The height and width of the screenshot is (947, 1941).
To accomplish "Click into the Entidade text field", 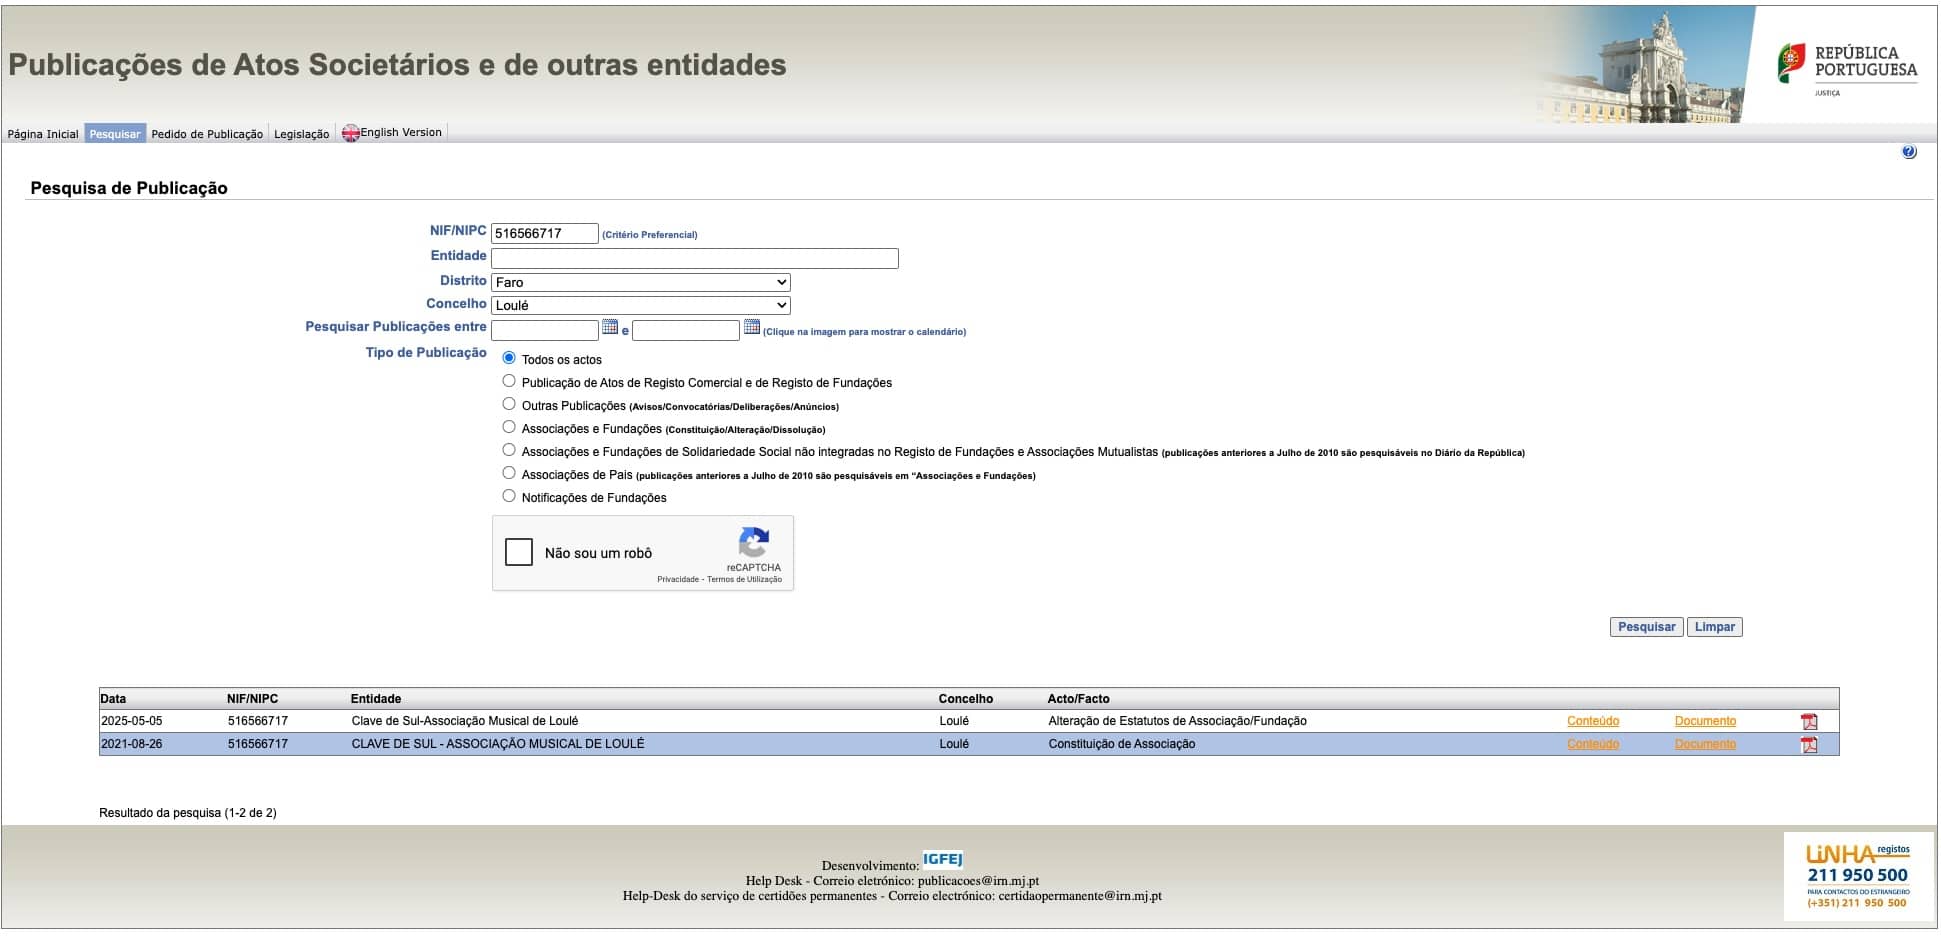I will pos(694,259).
